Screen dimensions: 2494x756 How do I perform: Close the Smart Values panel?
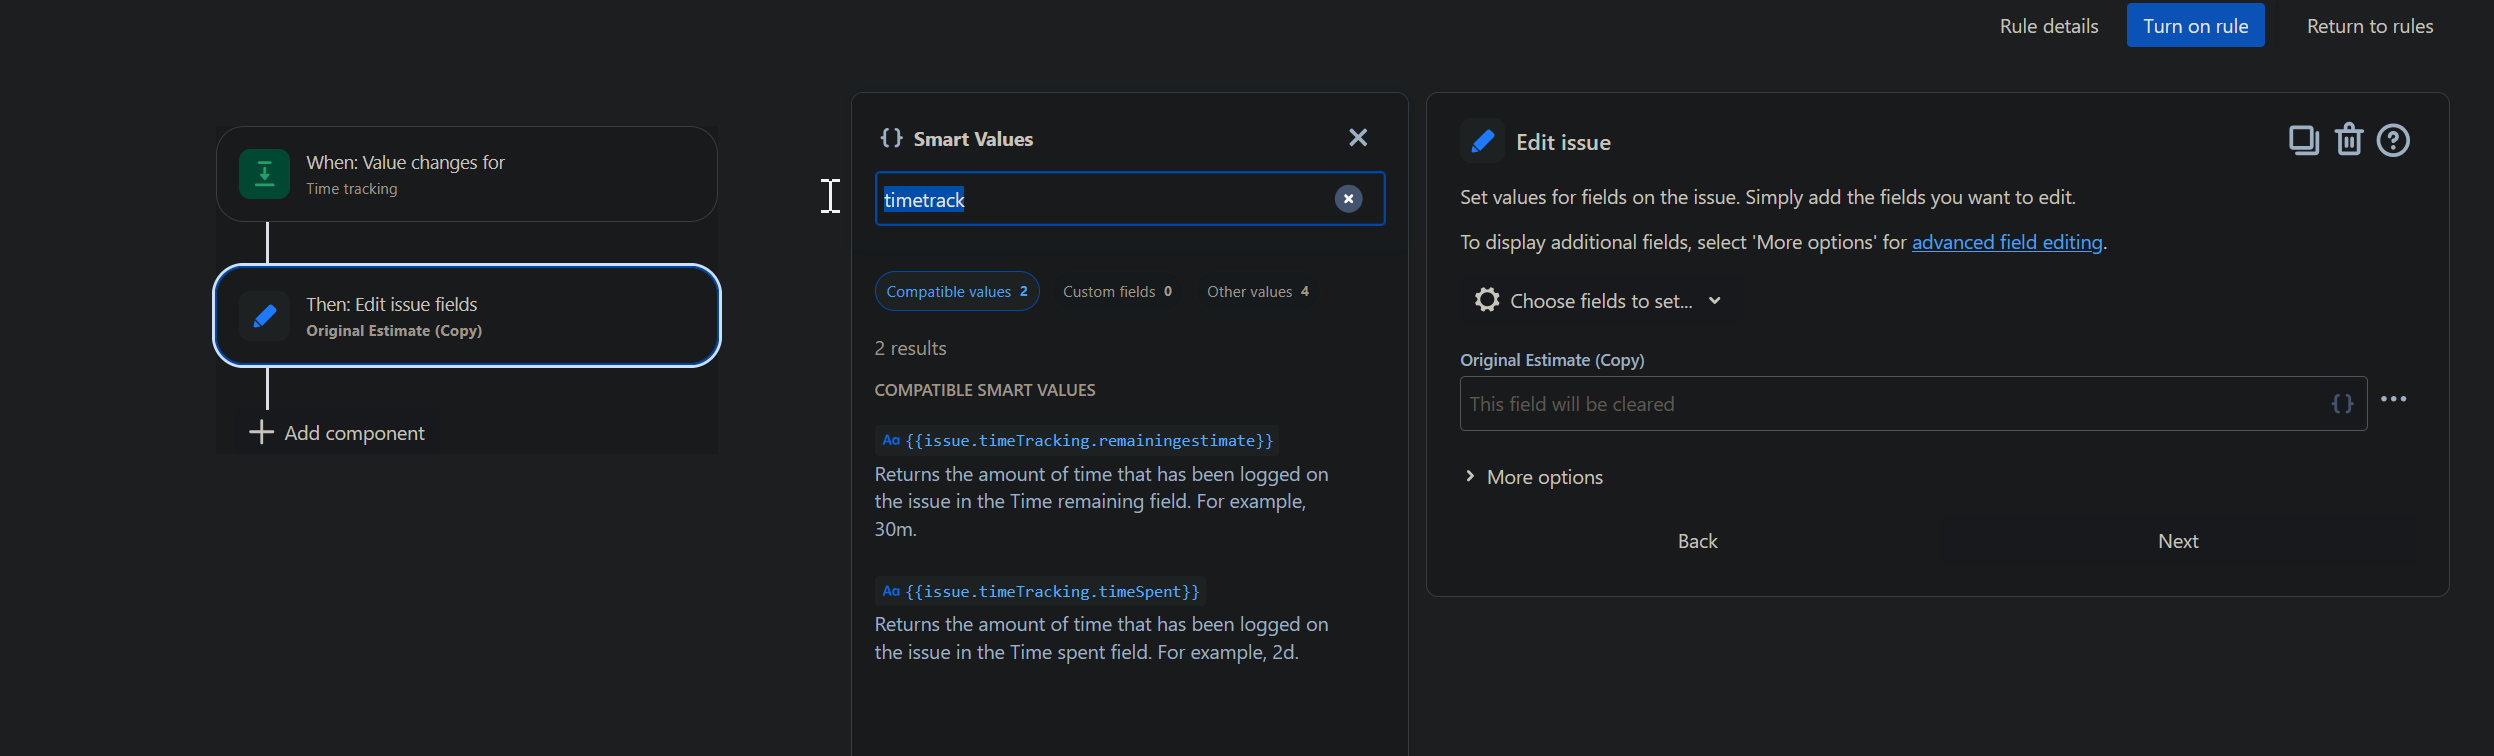coord(1357,138)
